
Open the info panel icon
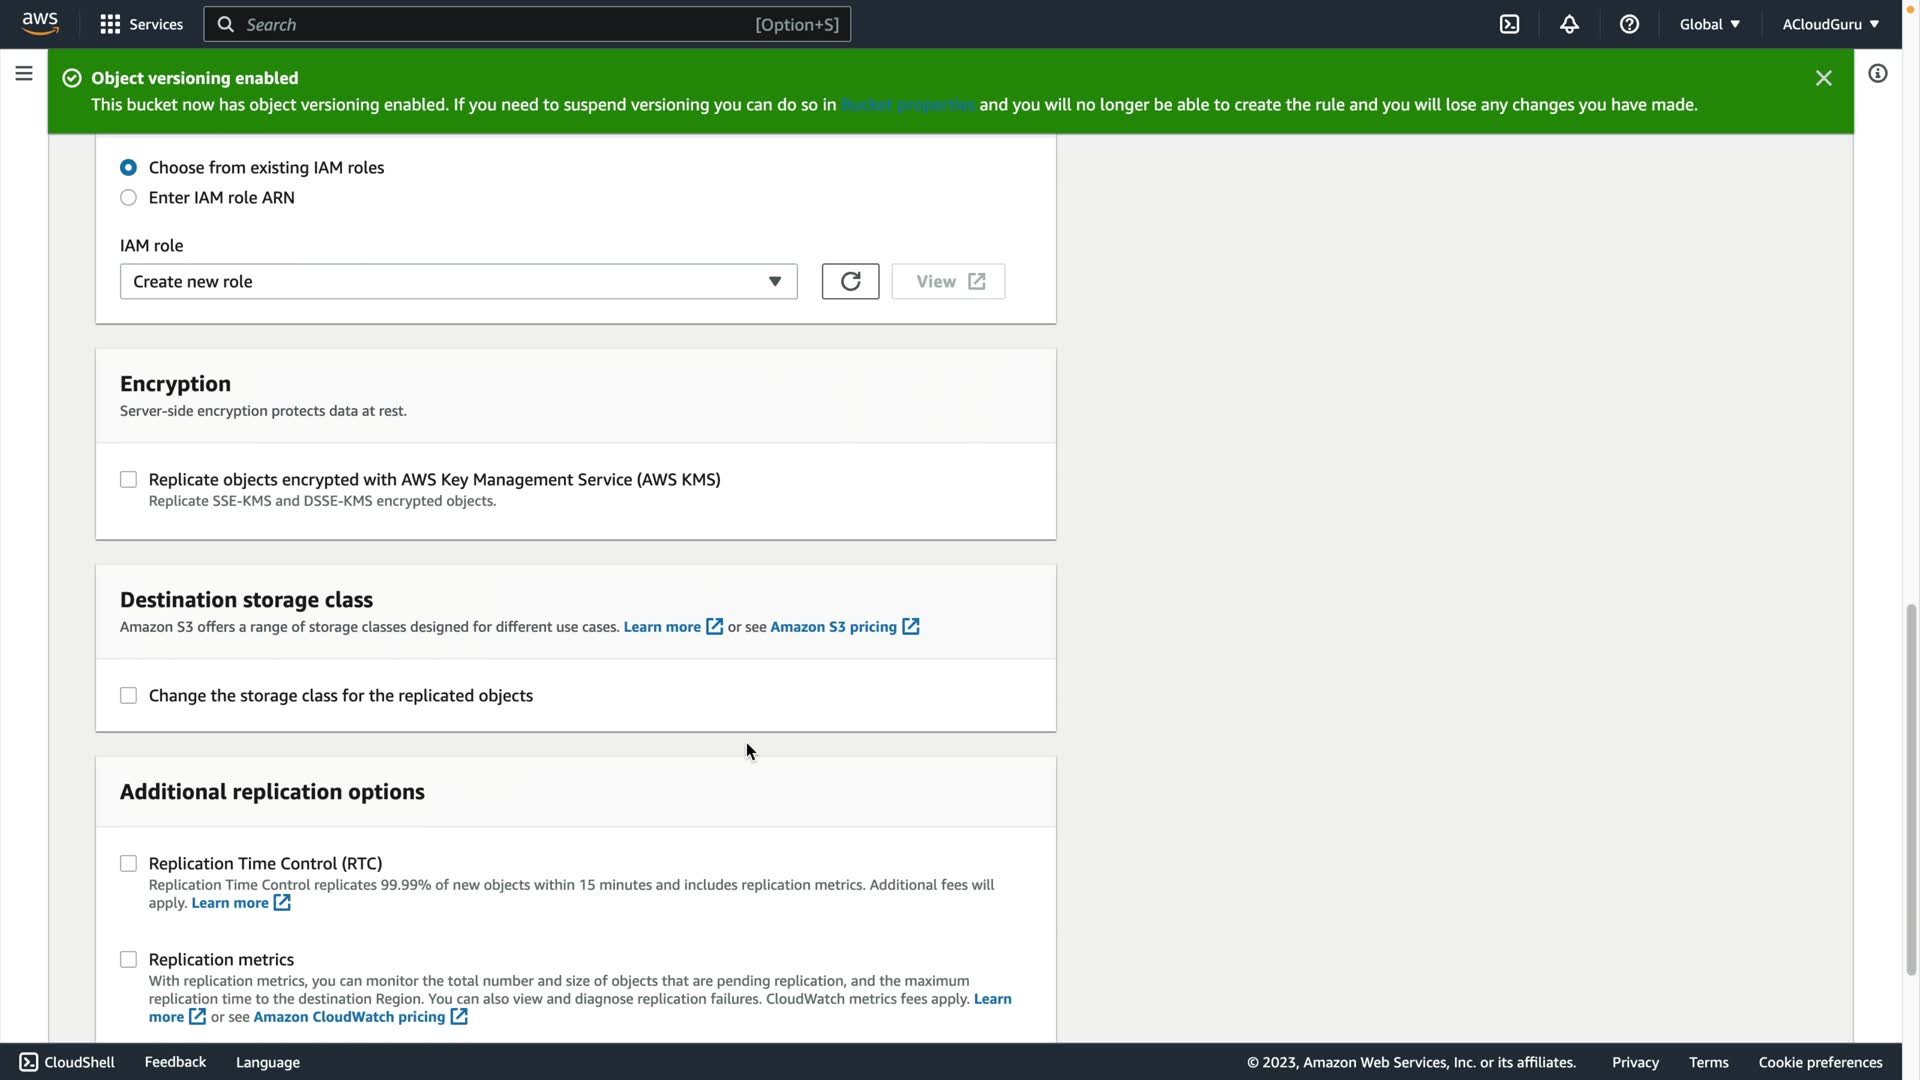[1877, 74]
